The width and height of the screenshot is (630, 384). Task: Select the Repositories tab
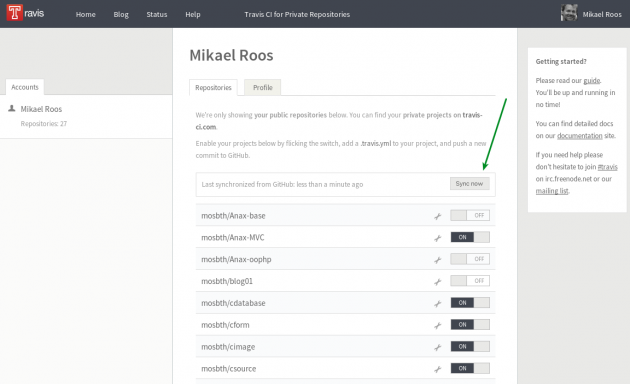213,87
